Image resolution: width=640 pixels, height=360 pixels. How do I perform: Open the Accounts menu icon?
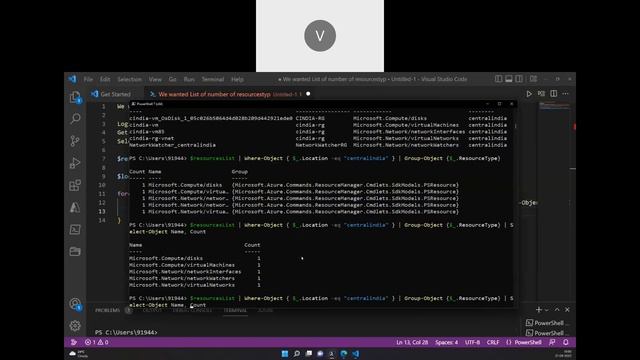[75, 304]
